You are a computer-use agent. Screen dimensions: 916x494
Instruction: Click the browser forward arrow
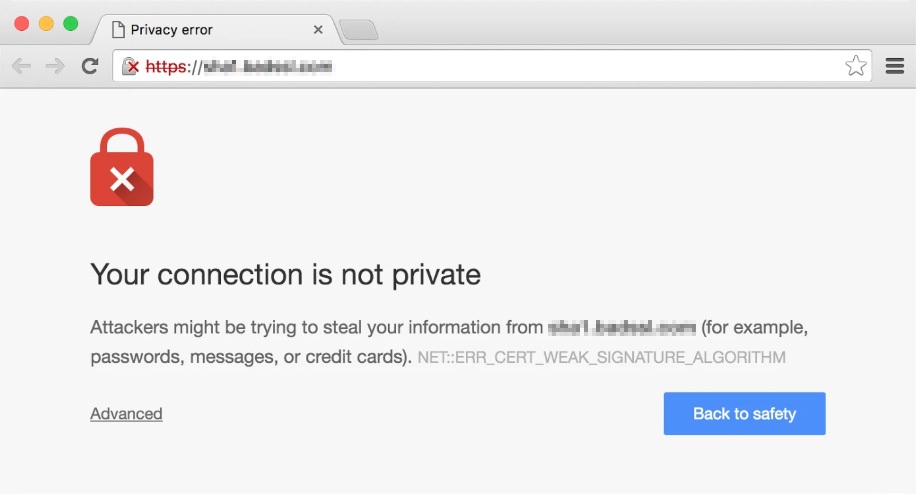(x=55, y=66)
